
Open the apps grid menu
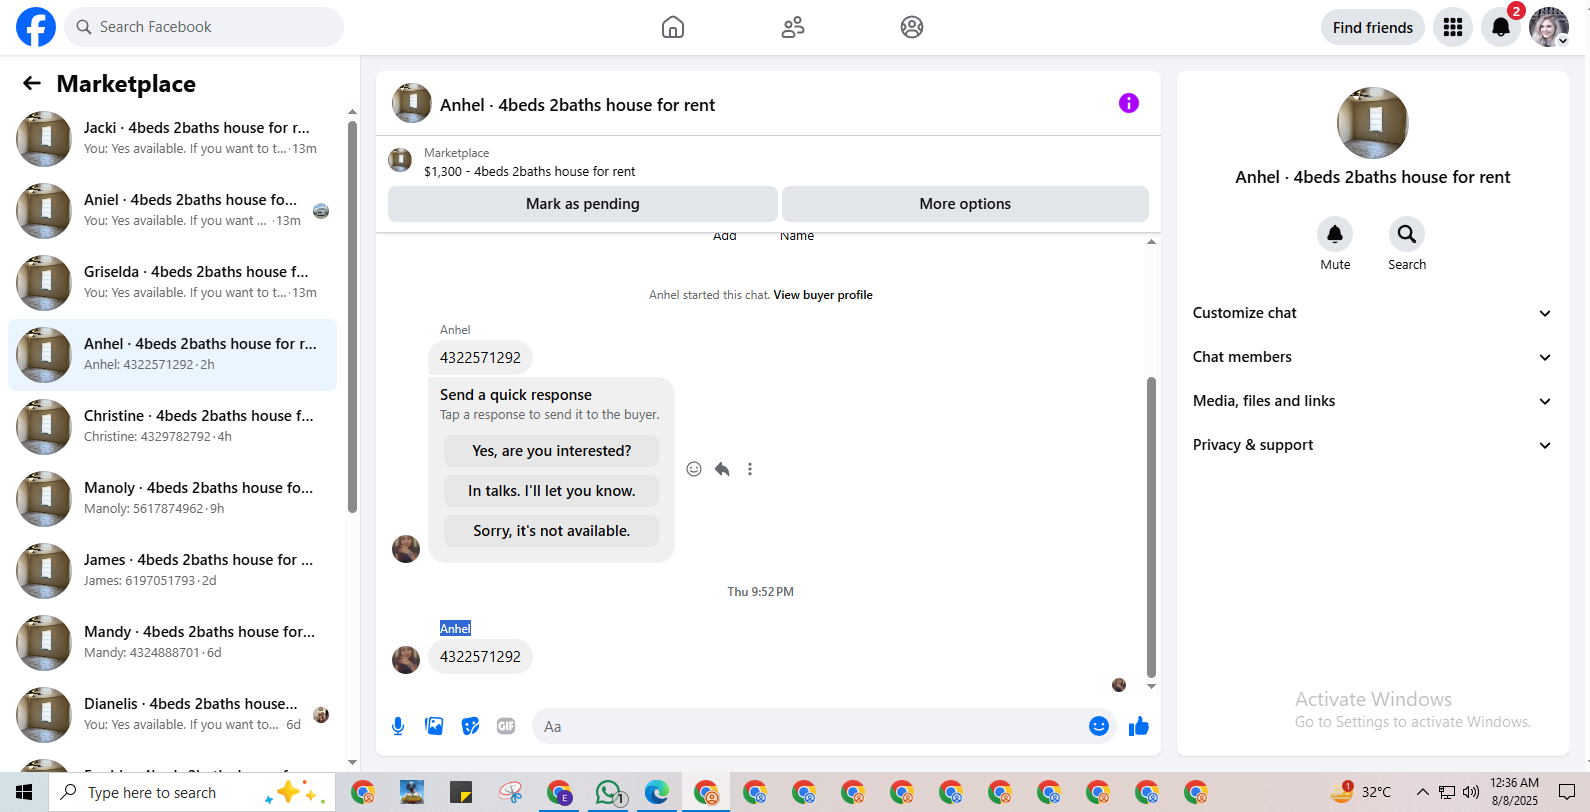click(x=1453, y=27)
